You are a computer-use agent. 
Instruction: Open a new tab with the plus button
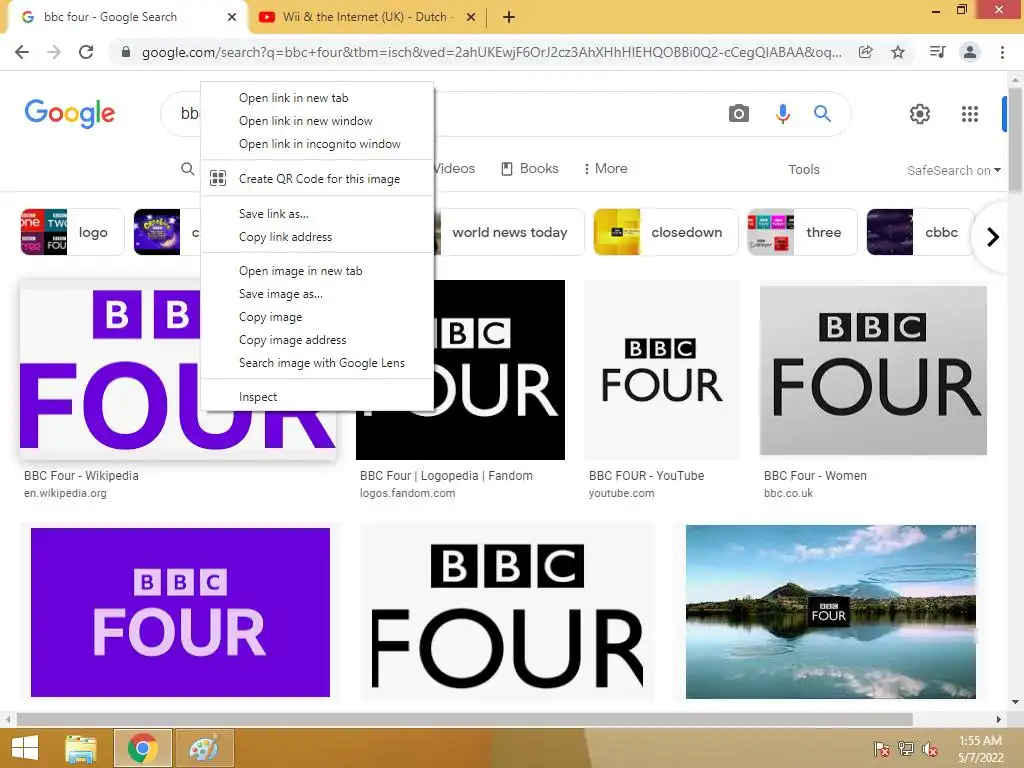pyautogui.click(x=509, y=17)
